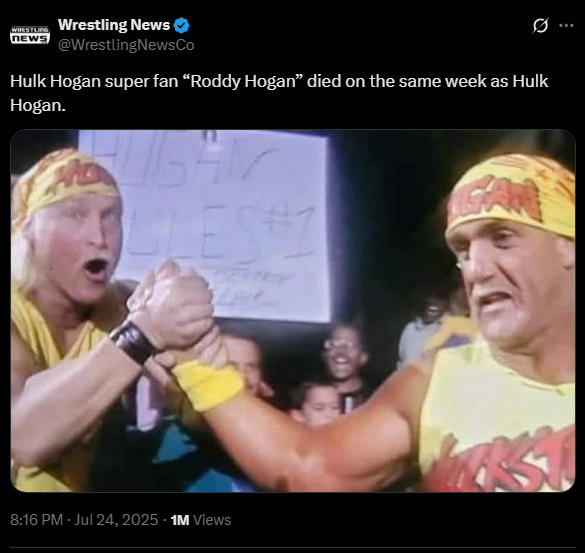Click the word Views beside 1M
Viewport: 585px width, 553px height.
click(212, 520)
